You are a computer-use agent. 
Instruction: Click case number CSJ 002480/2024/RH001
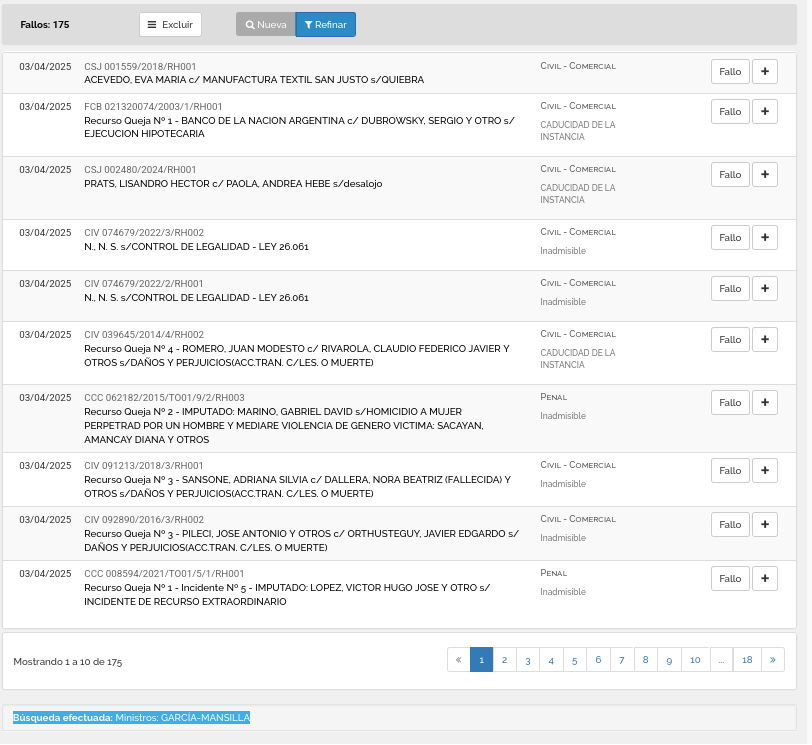140,170
